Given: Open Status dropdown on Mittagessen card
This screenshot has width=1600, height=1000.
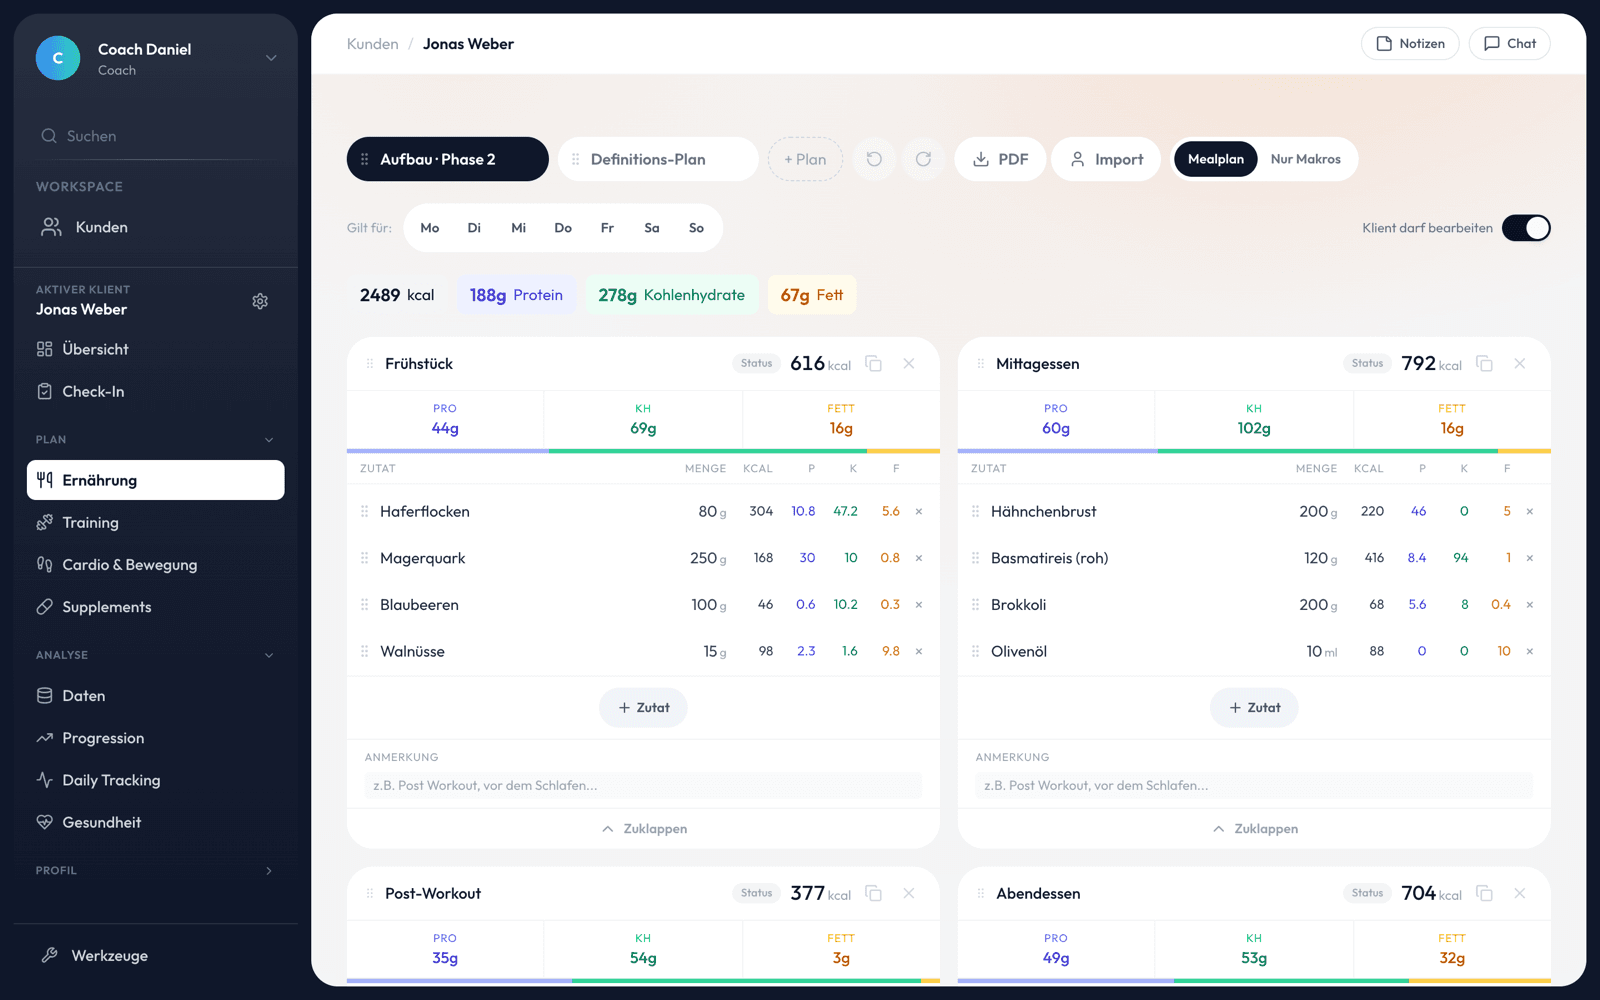Looking at the screenshot, I should pos(1368,364).
